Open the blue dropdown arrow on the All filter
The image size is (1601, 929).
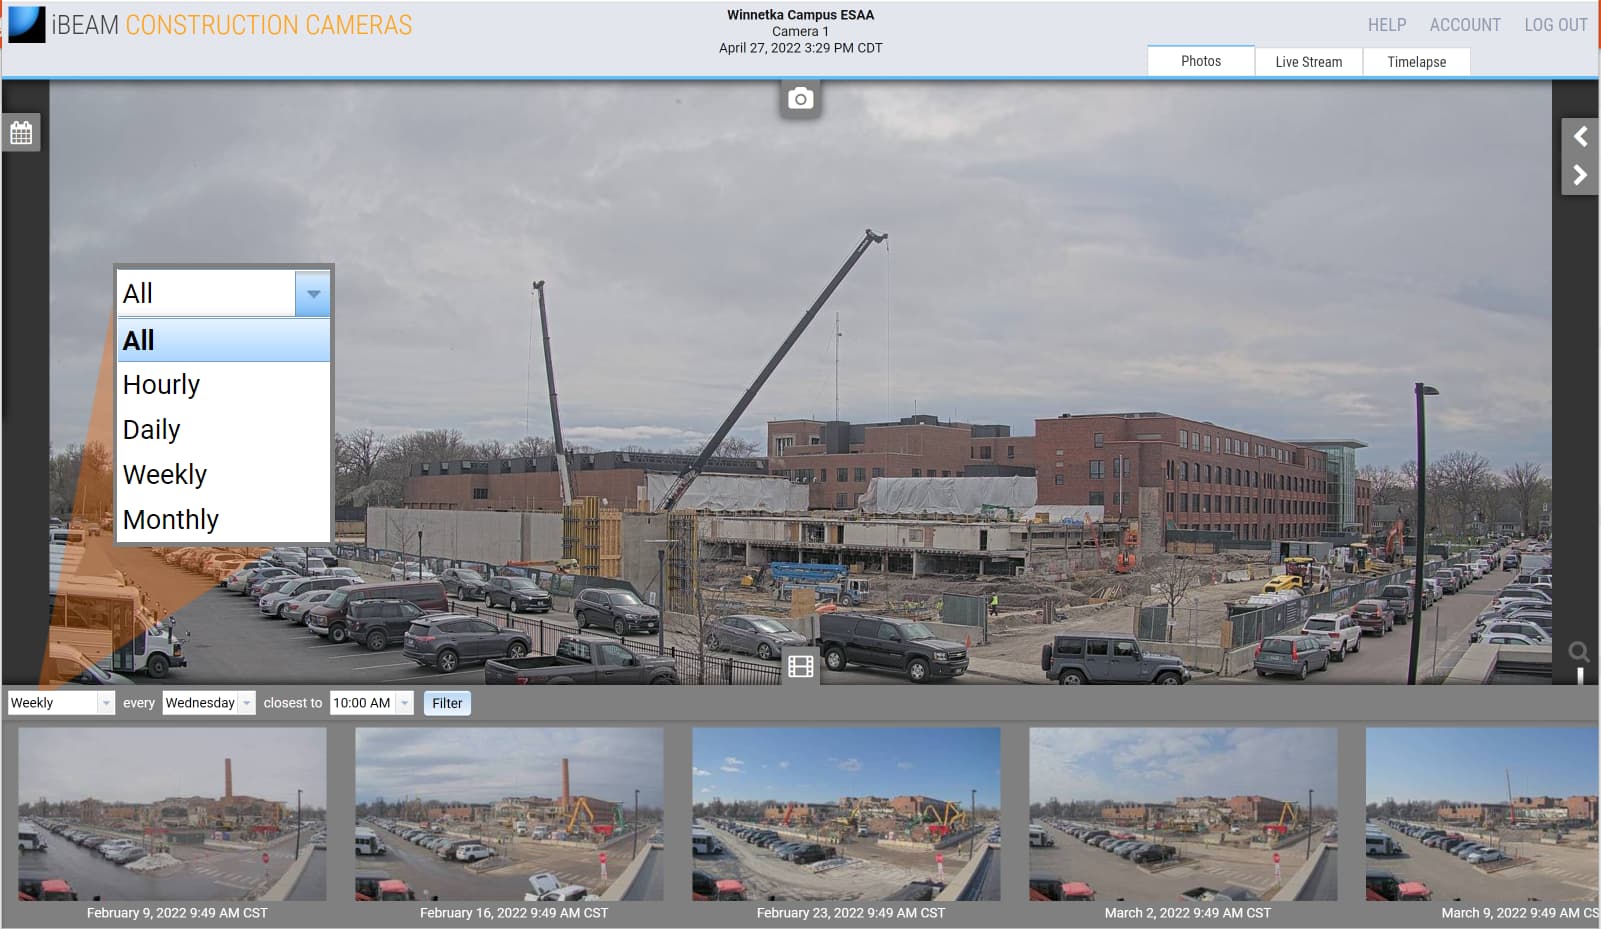[314, 293]
